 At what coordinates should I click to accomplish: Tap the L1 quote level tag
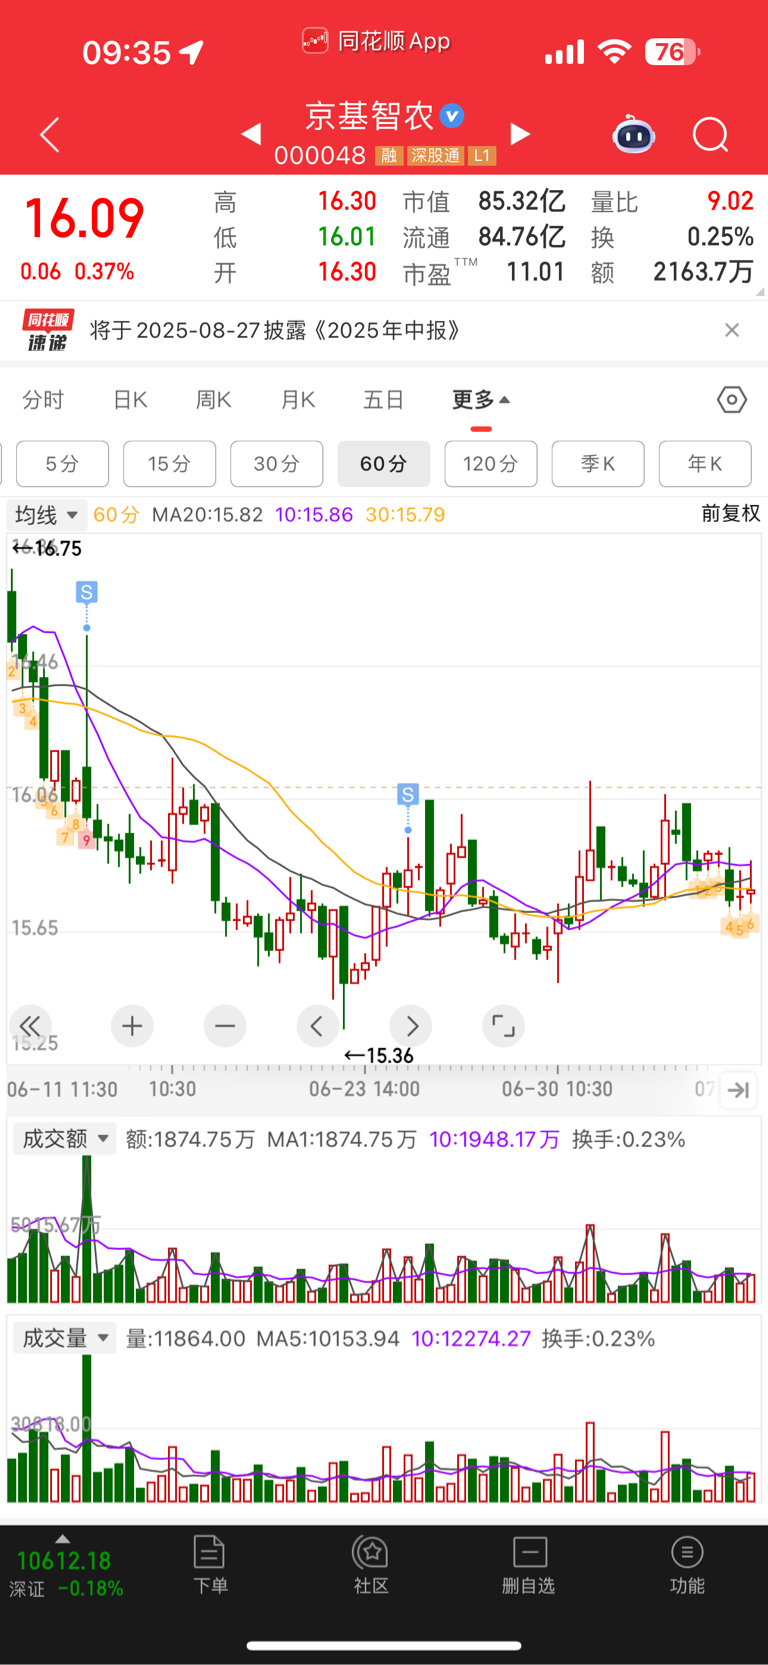tap(483, 155)
